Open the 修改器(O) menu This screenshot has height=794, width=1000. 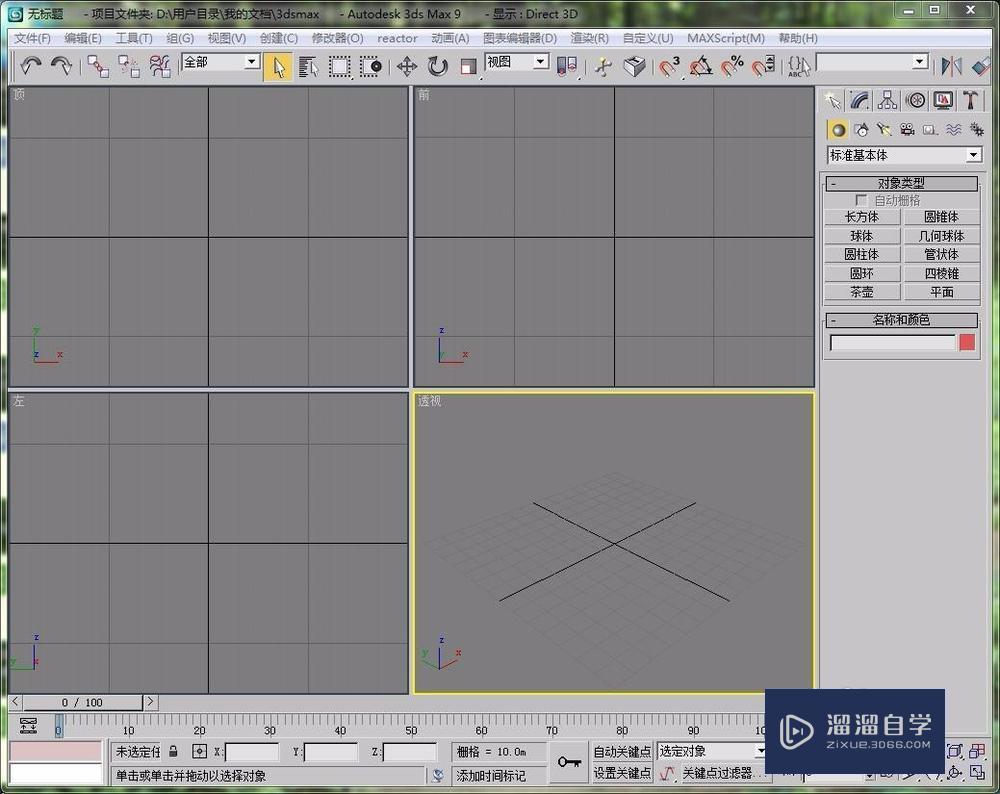[337, 38]
